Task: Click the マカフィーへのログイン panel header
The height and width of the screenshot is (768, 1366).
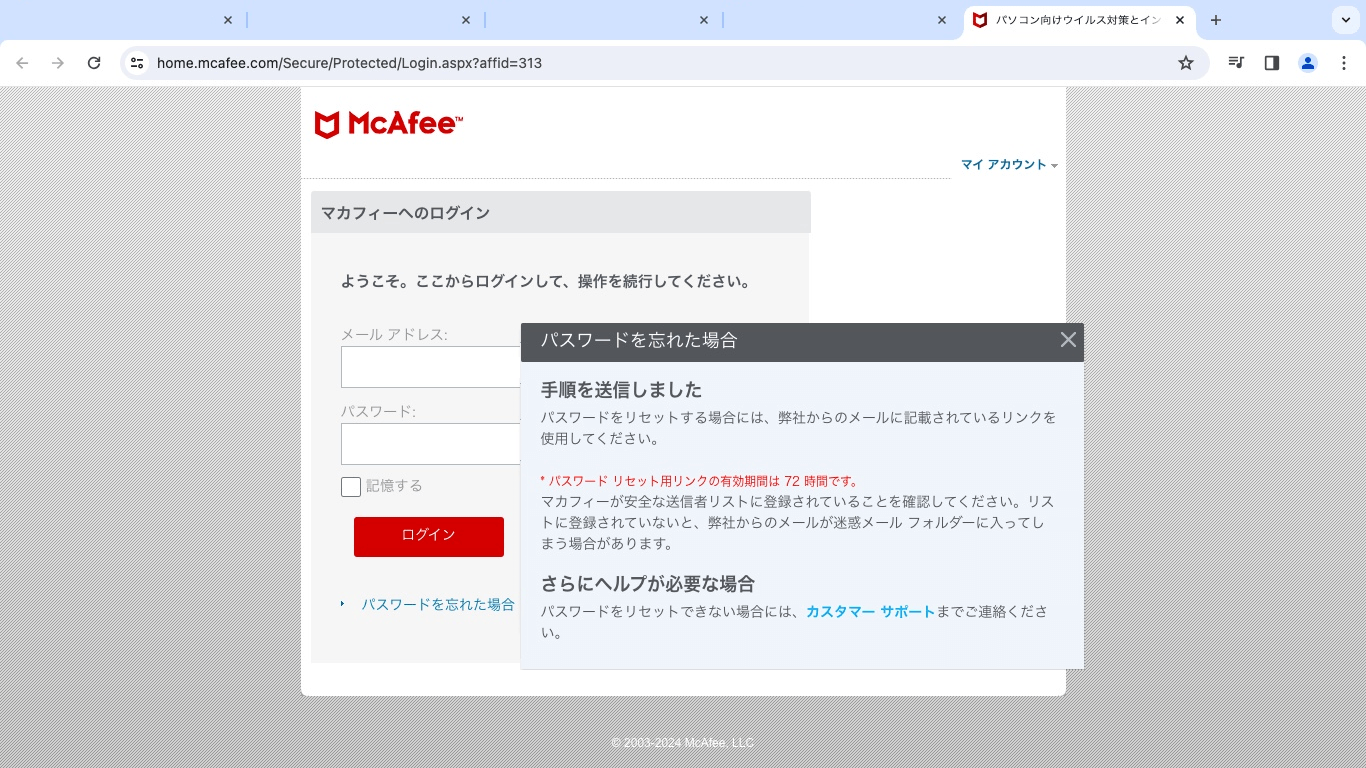Action: click(x=561, y=213)
